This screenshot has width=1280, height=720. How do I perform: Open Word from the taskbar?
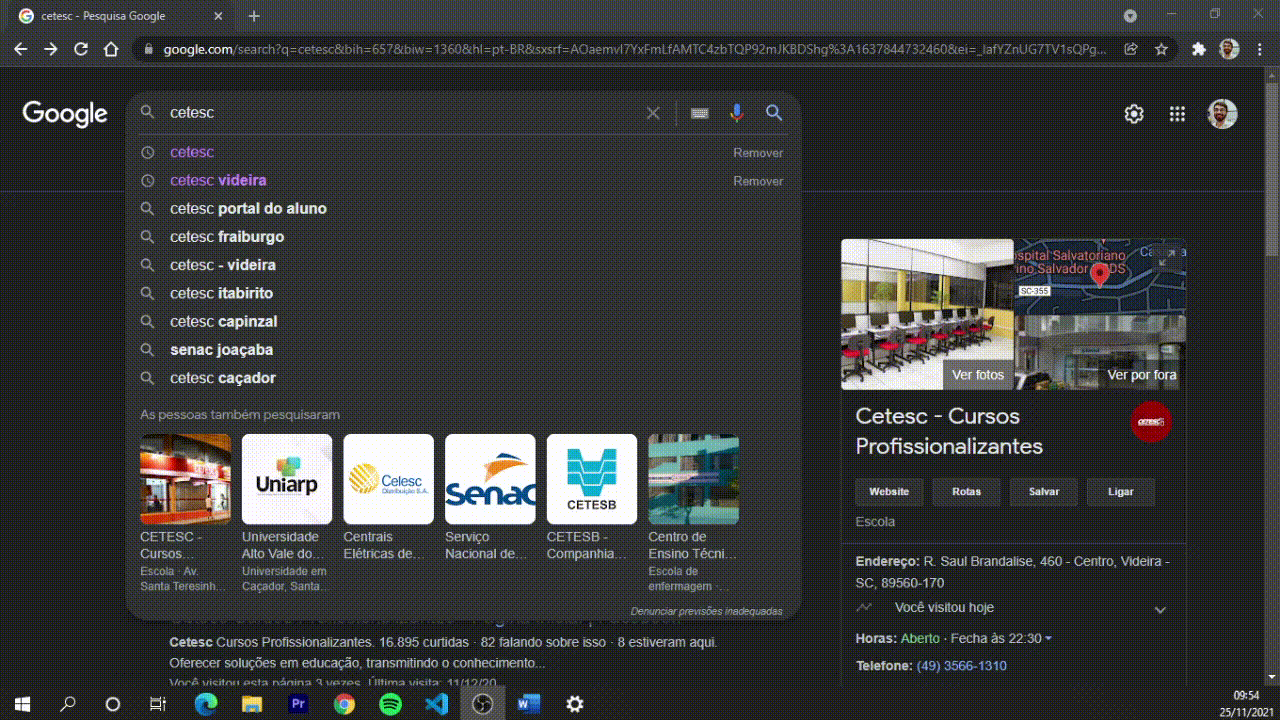[x=528, y=704]
